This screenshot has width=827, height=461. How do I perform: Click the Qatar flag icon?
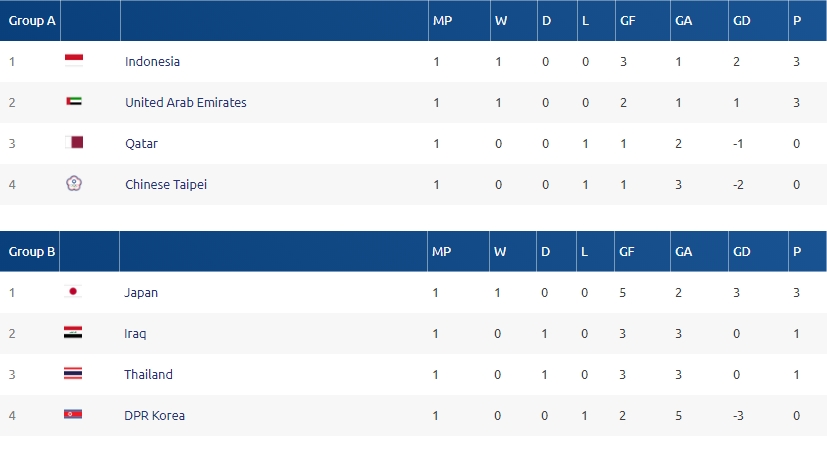[73, 143]
